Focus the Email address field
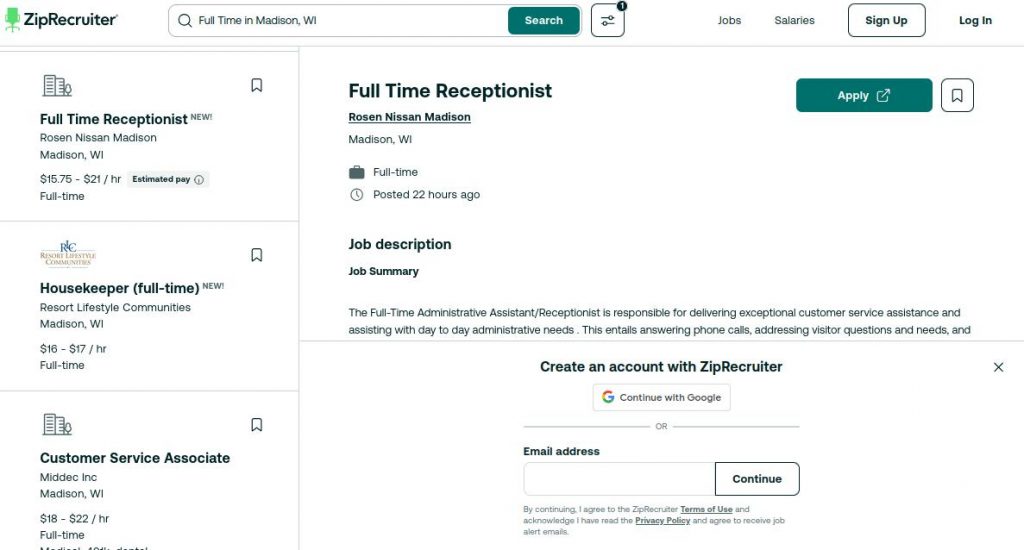This screenshot has width=1024, height=550. point(619,479)
